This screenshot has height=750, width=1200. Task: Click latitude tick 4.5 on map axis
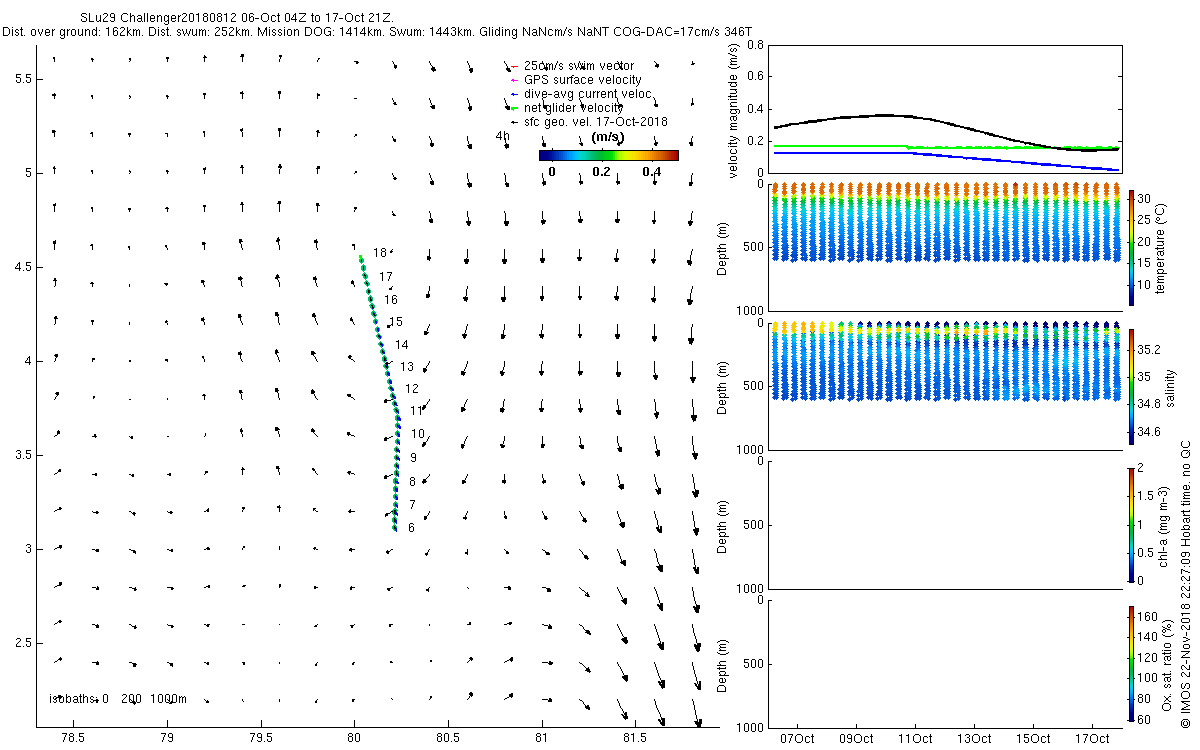23,267
